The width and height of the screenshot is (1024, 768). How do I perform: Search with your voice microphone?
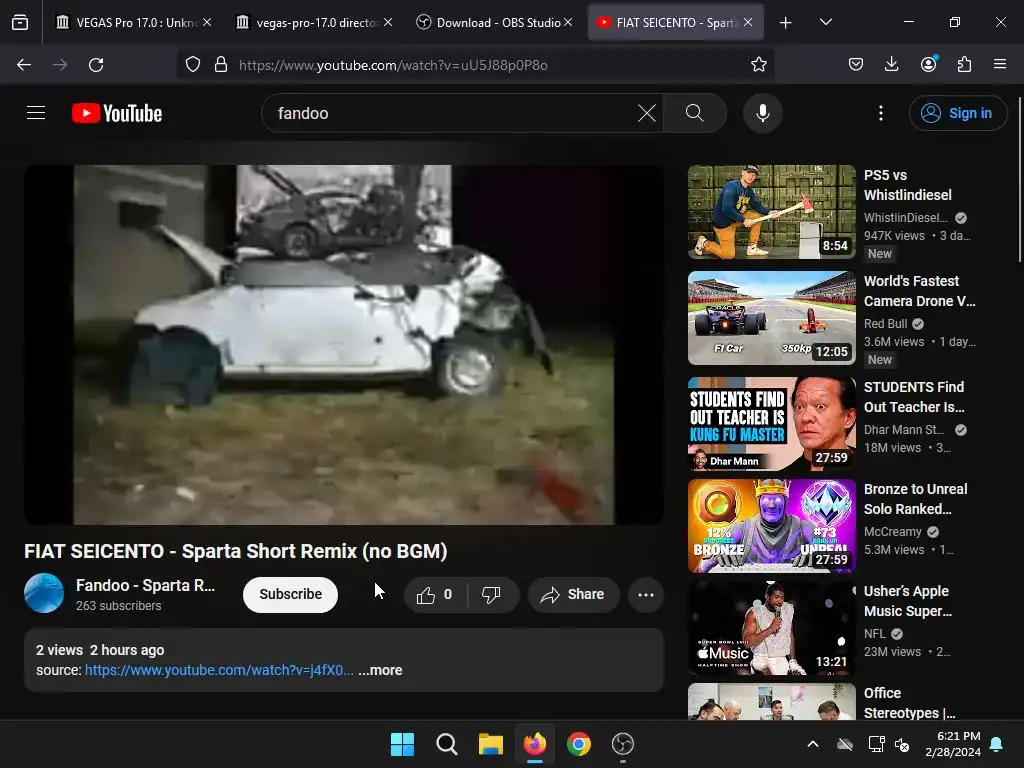click(762, 113)
